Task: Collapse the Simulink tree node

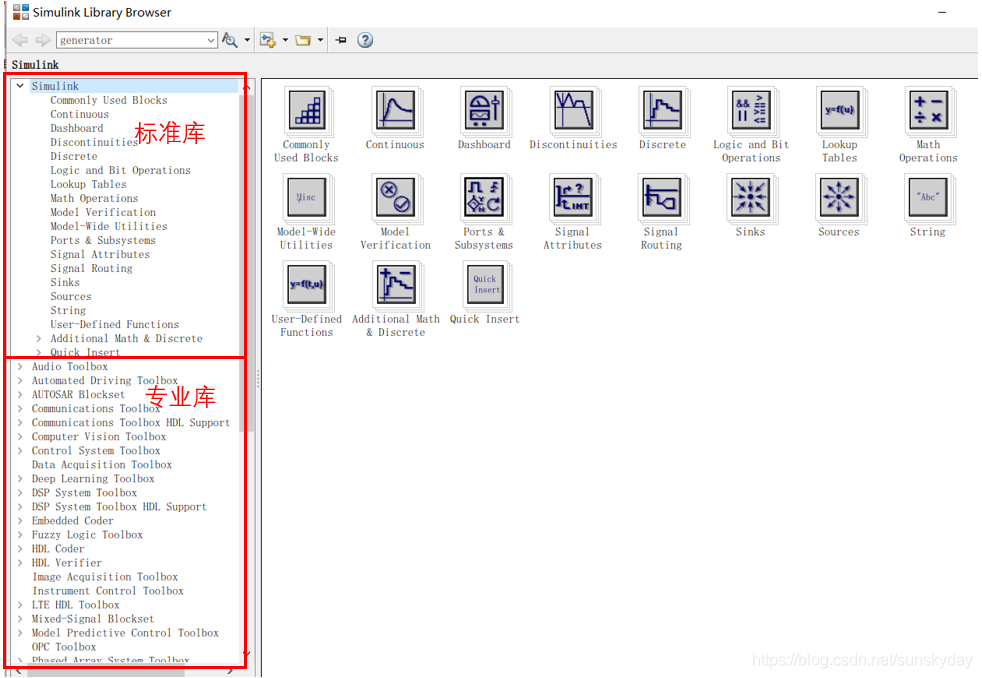Action: pyautogui.click(x=20, y=86)
